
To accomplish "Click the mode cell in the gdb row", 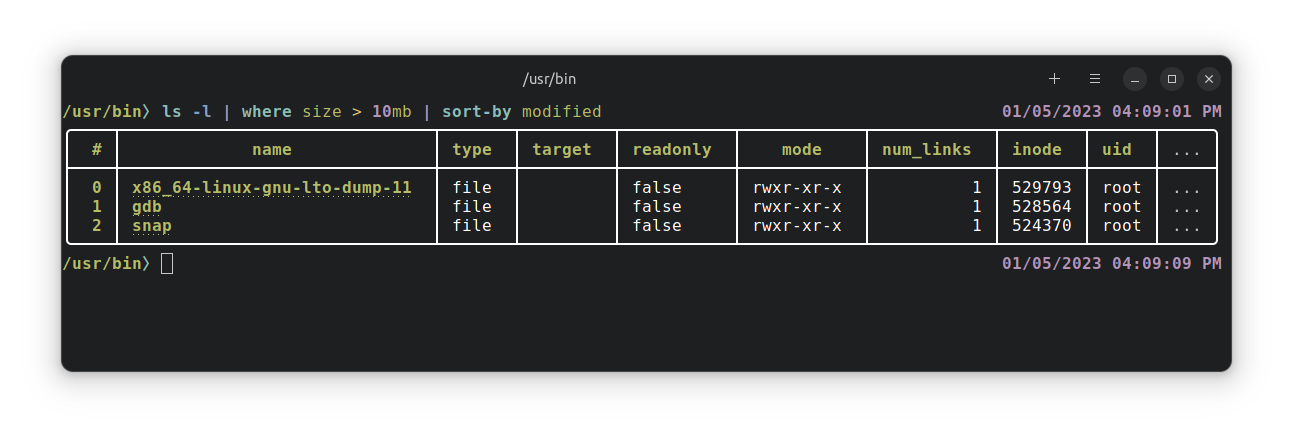I will [x=797, y=207].
